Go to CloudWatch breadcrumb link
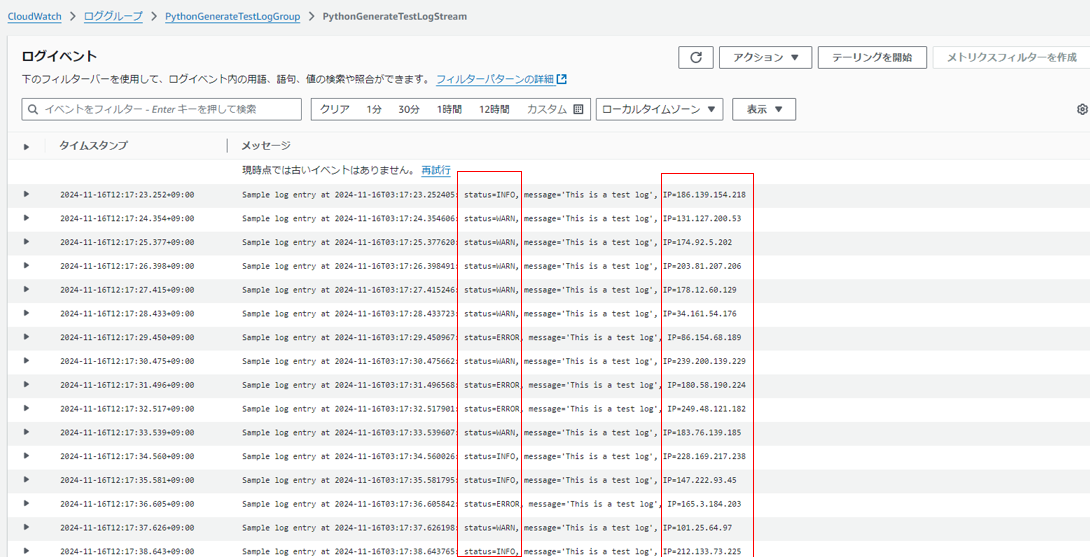Screen dimensions: 1090x557 pyautogui.click(x=34, y=16)
